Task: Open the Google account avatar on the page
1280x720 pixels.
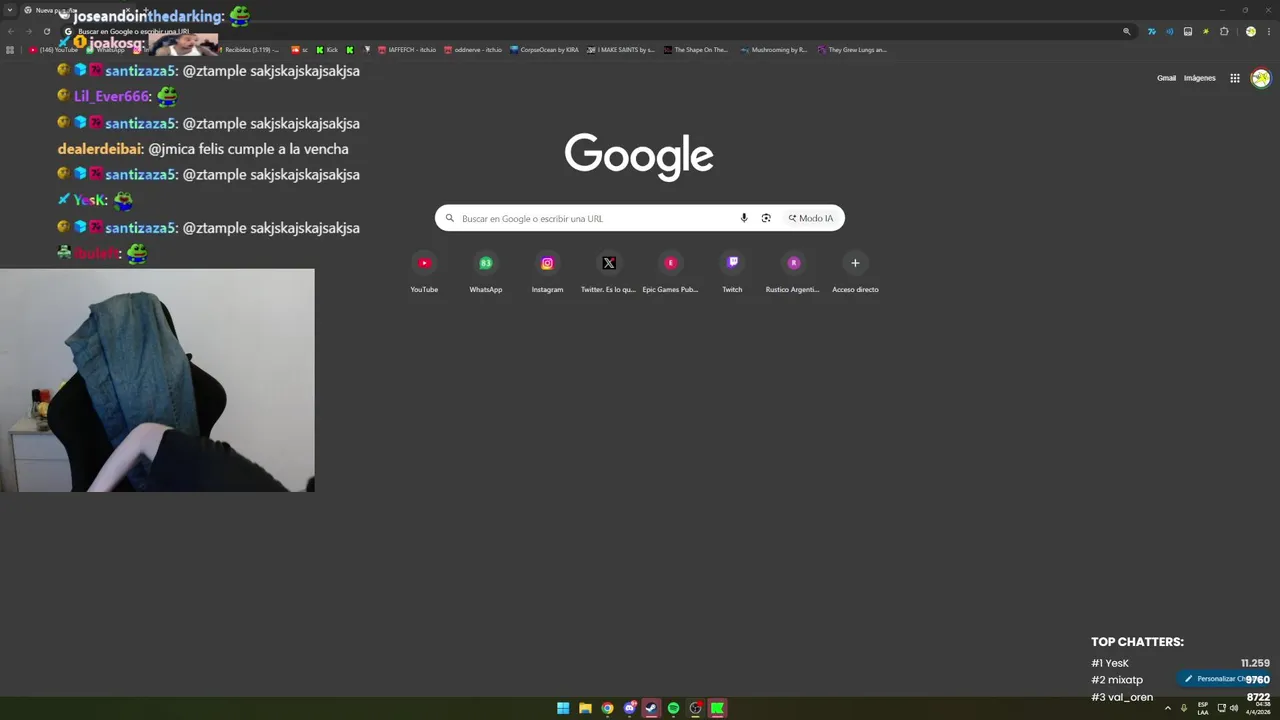Action: coord(1261,78)
